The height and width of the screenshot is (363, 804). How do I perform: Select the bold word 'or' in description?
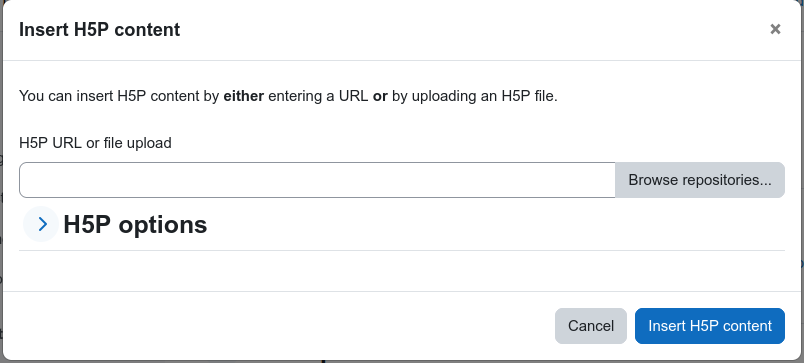click(x=380, y=96)
